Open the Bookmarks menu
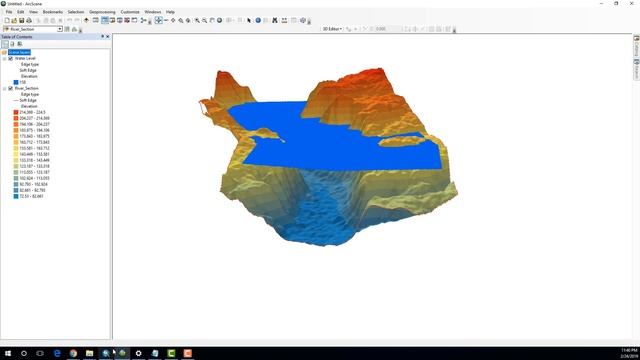The height and width of the screenshot is (360, 640). point(53,12)
